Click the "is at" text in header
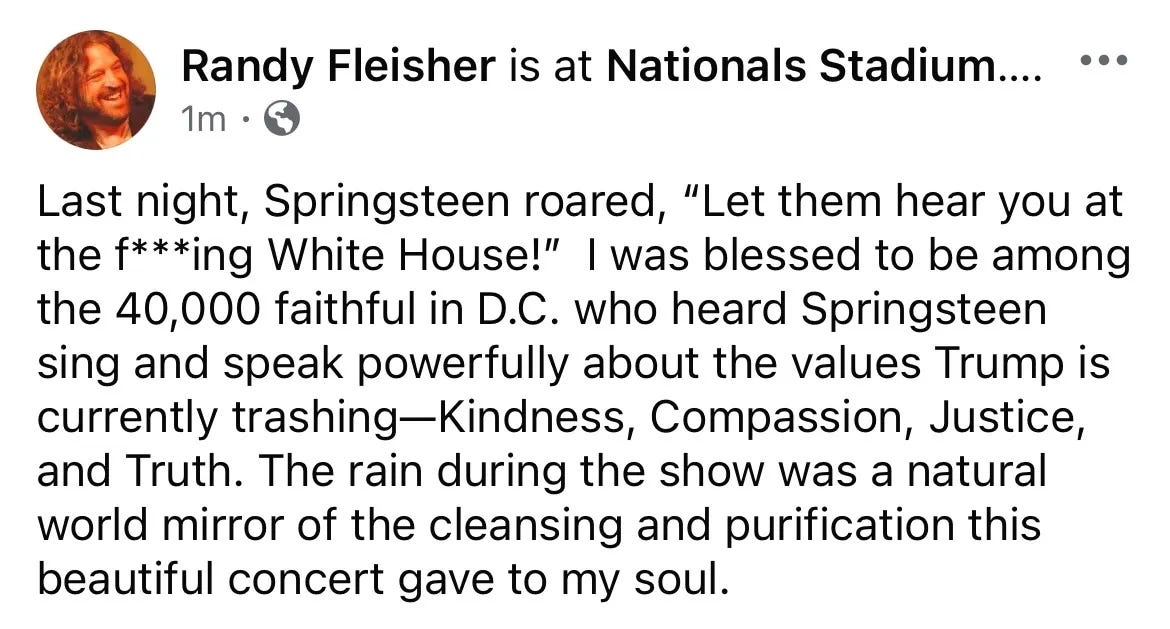Image resolution: width=1170 pixels, height=629 pixels. pos(551,66)
